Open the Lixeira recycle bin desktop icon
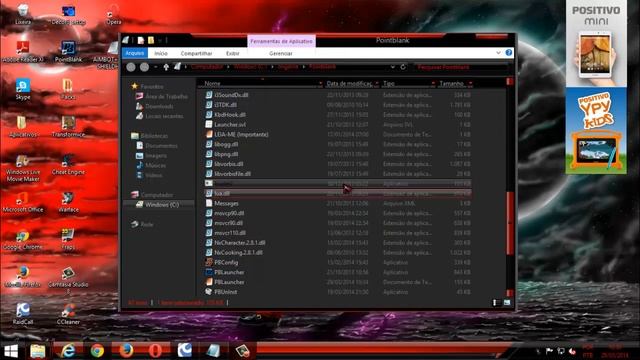 coord(23,14)
